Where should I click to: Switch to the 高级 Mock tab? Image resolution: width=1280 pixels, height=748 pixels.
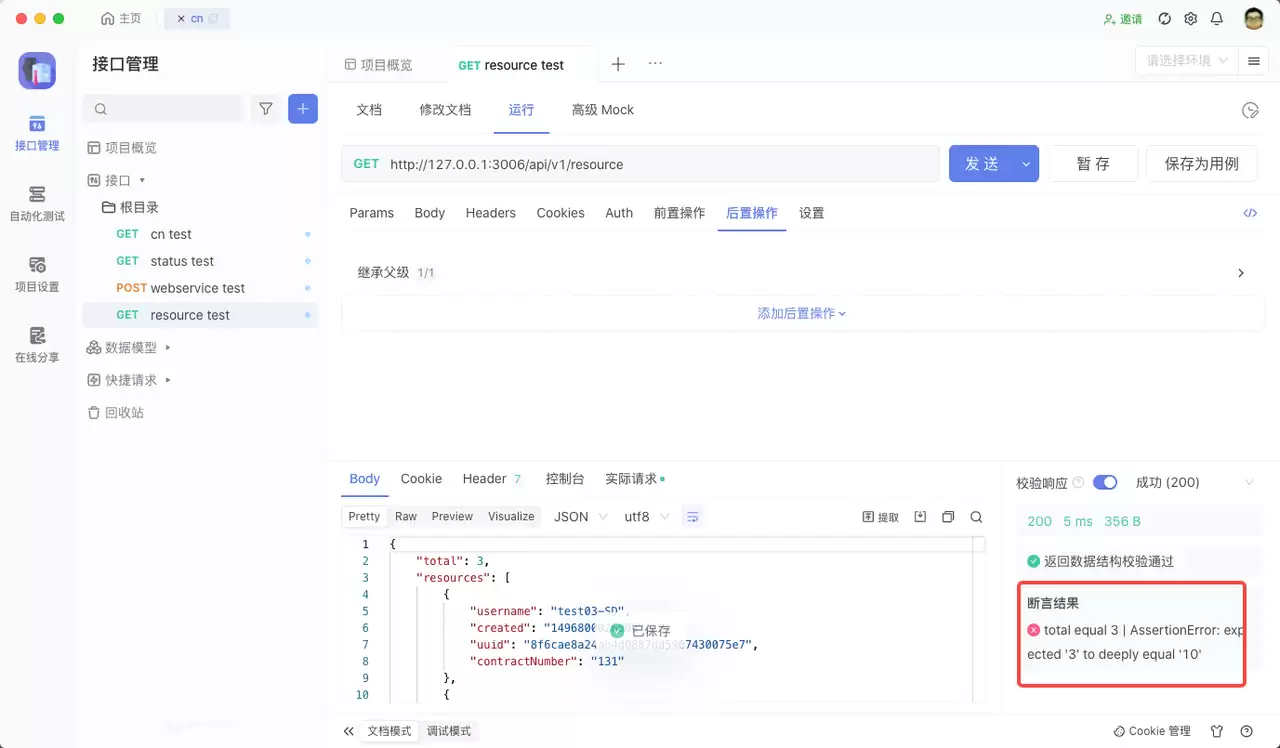click(602, 110)
